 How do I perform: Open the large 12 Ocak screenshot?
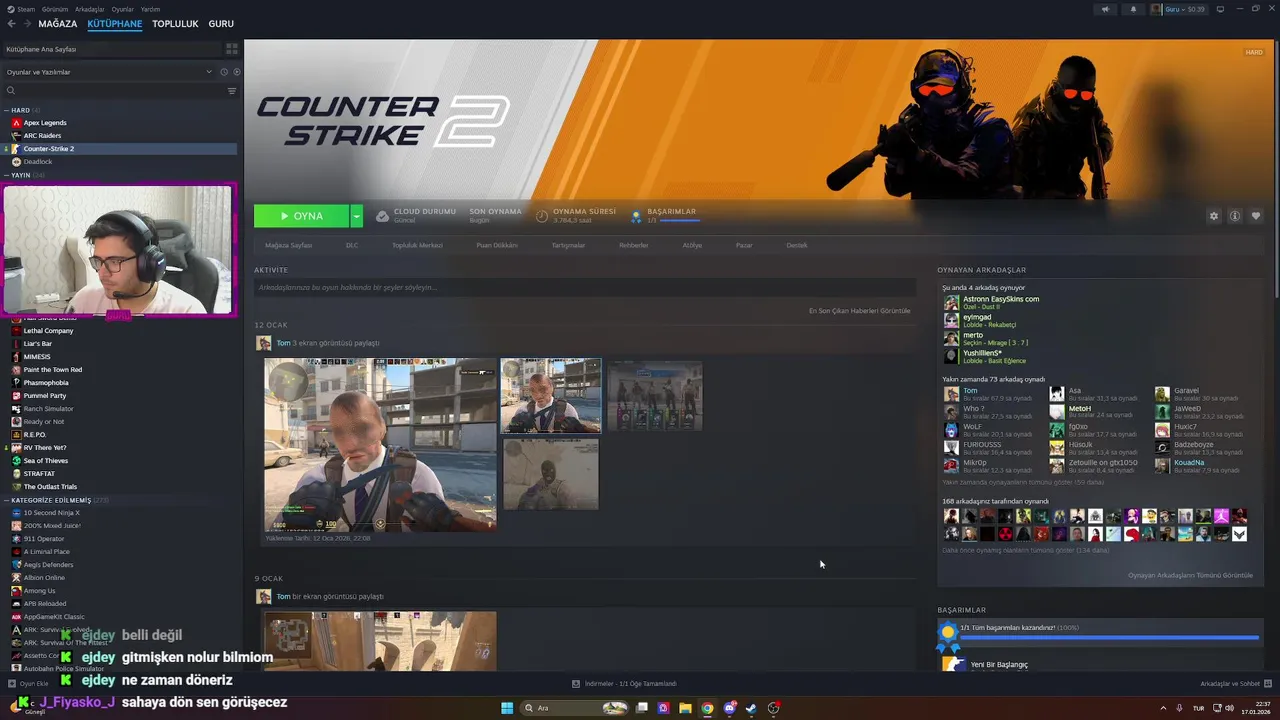pyautogui.click(x=380, y=445)
